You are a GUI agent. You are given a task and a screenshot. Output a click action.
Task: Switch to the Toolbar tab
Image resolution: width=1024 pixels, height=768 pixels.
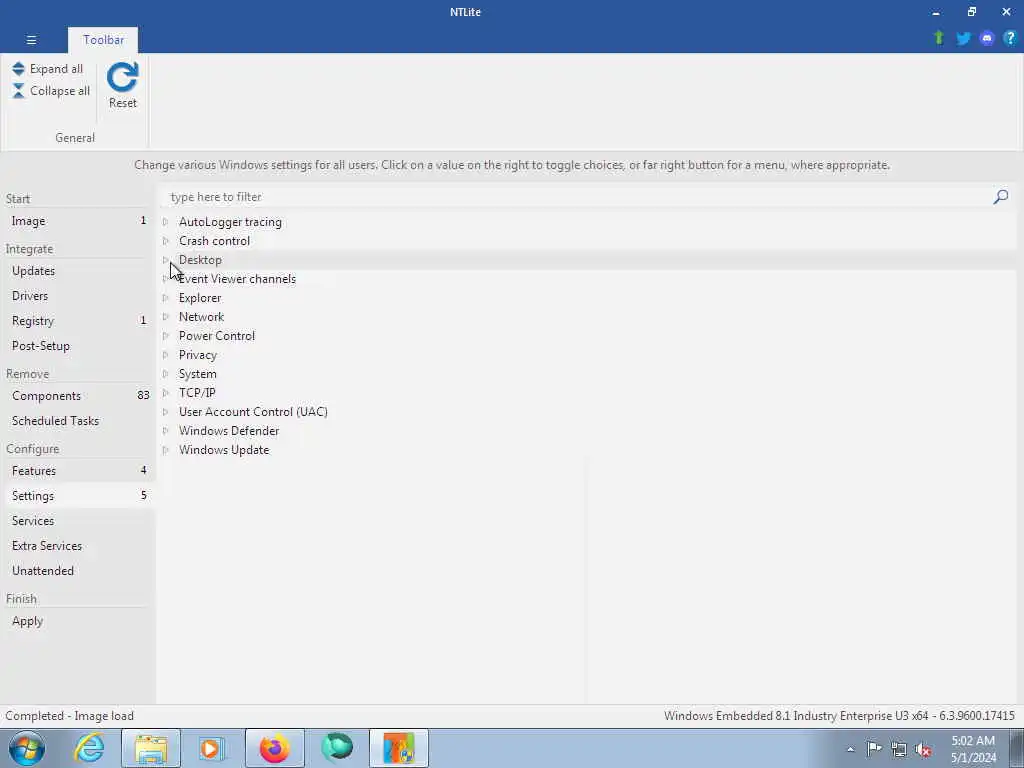coord(103,40)
